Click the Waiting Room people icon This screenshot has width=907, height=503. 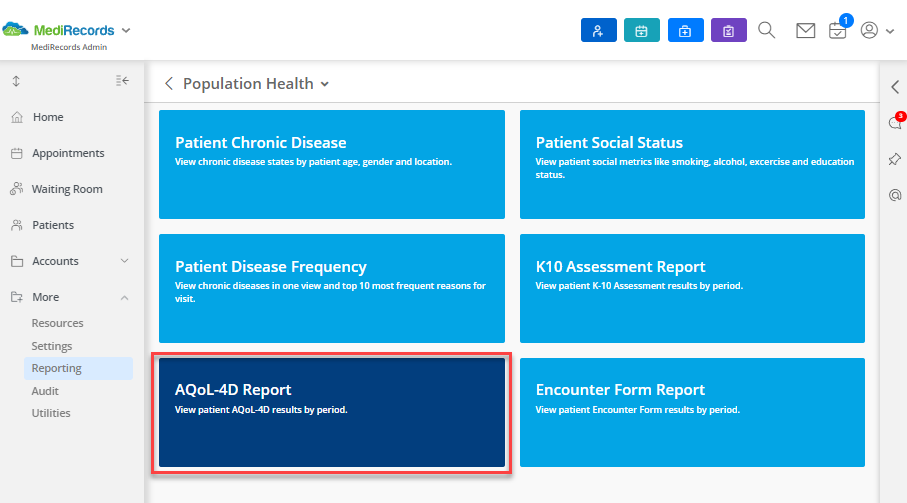(x=17, y=189)
